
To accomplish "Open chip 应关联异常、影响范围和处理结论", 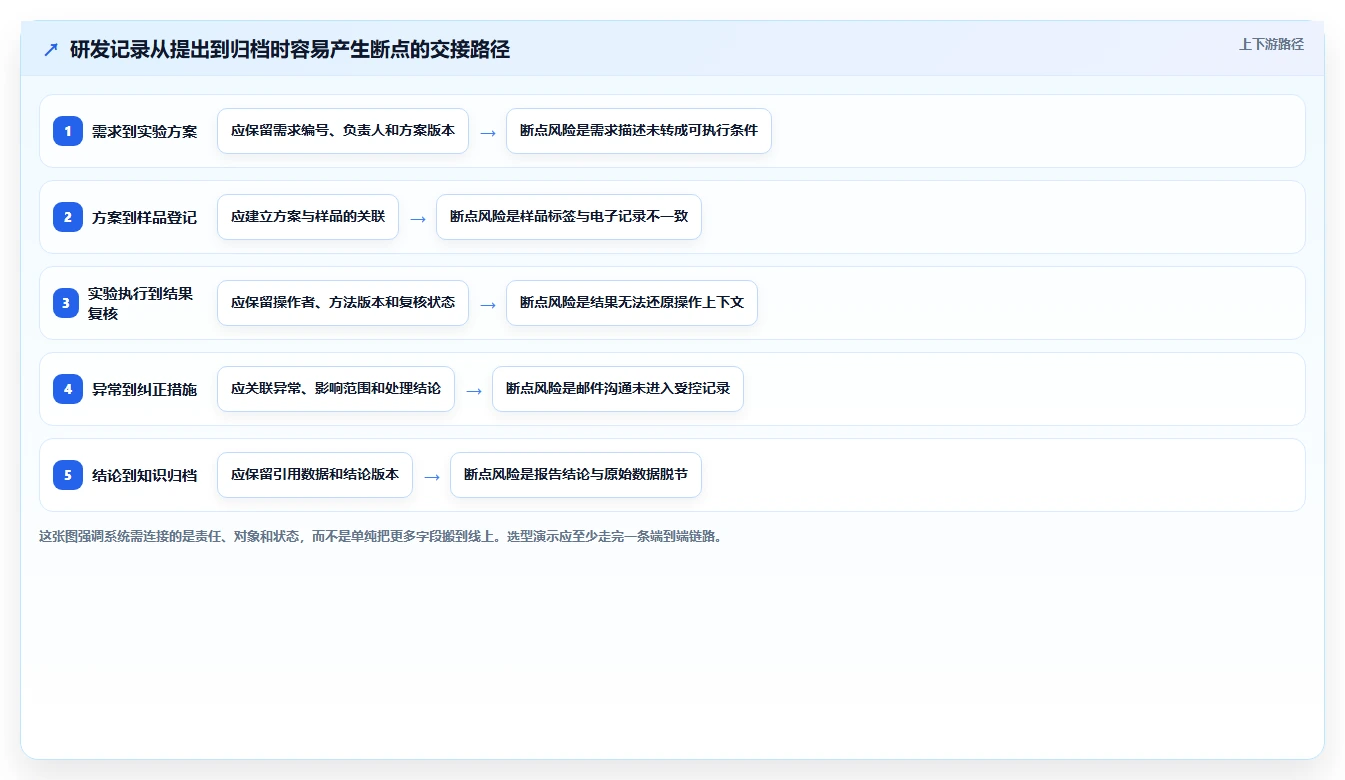I will [x=336, y=389].
